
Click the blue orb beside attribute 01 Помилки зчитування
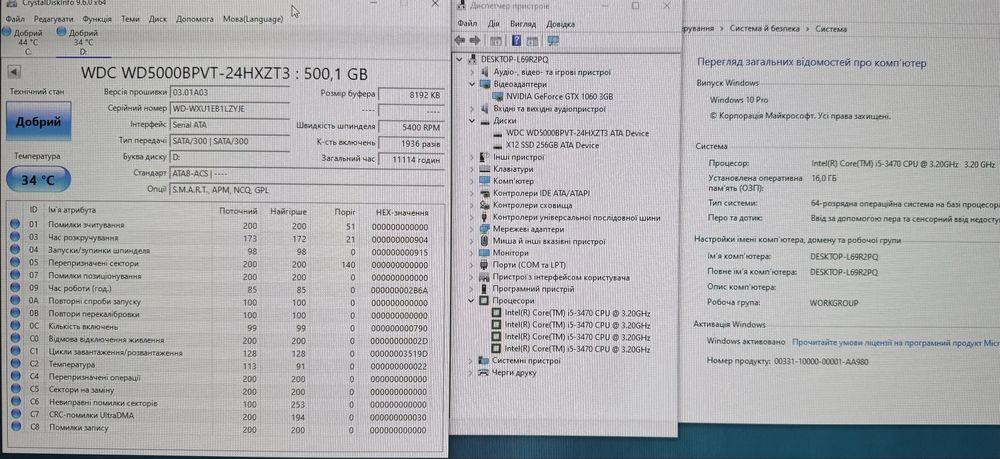15,224
